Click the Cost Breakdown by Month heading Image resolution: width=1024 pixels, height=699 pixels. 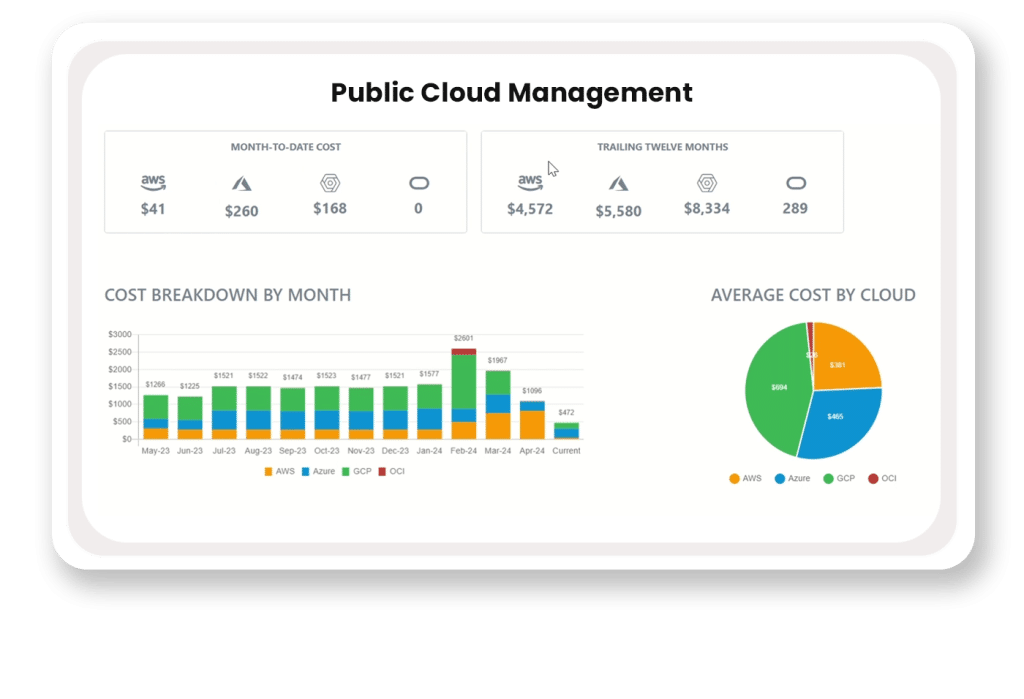[x=227, y=295]
